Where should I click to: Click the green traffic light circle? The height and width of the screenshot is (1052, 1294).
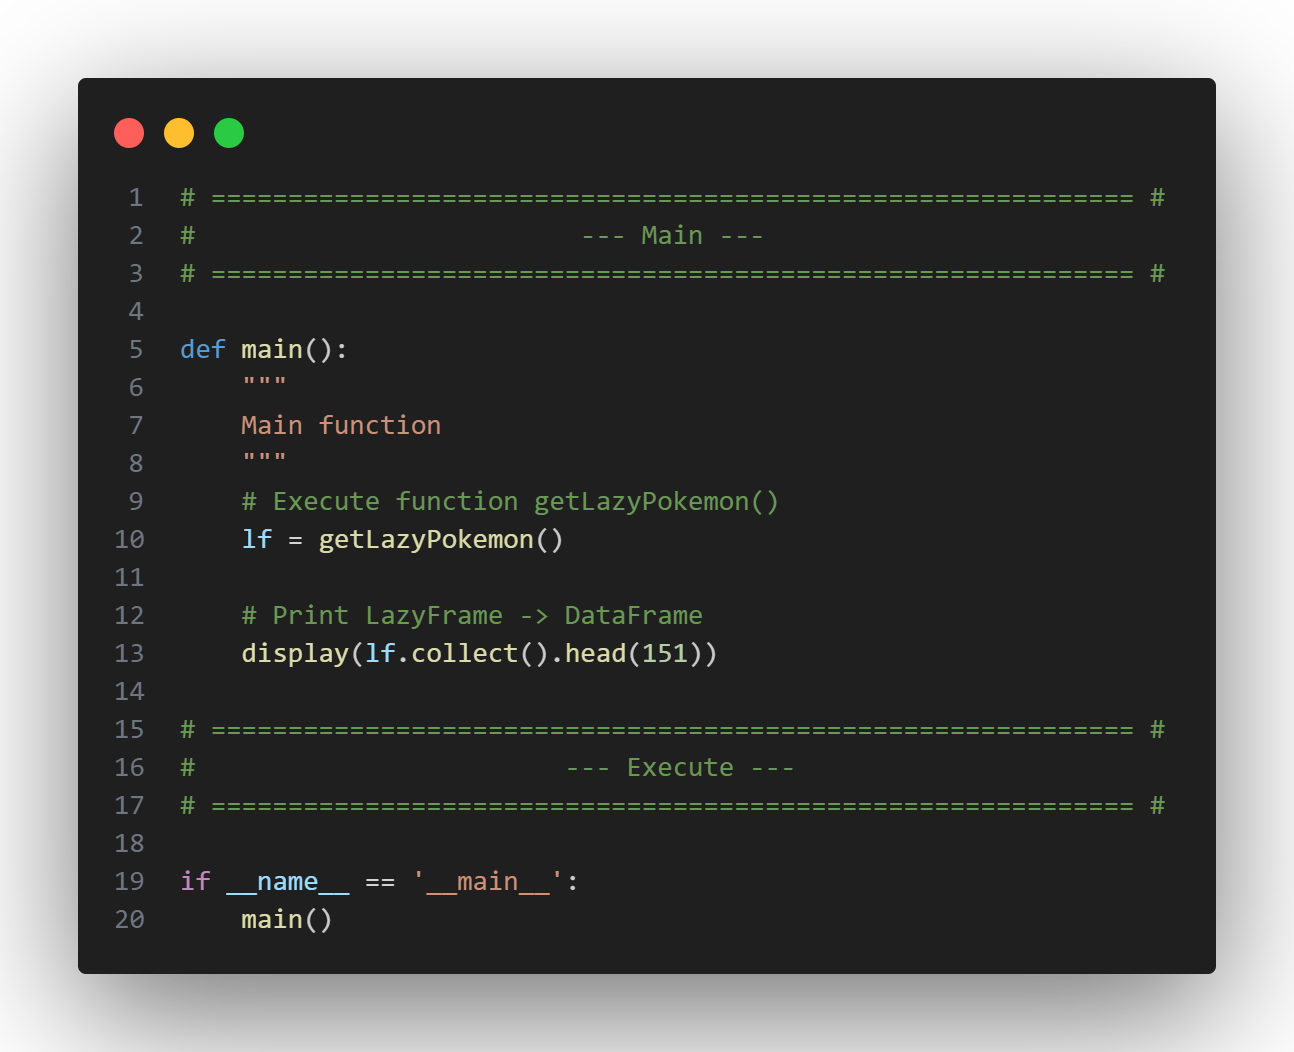(x=229, y=132)
